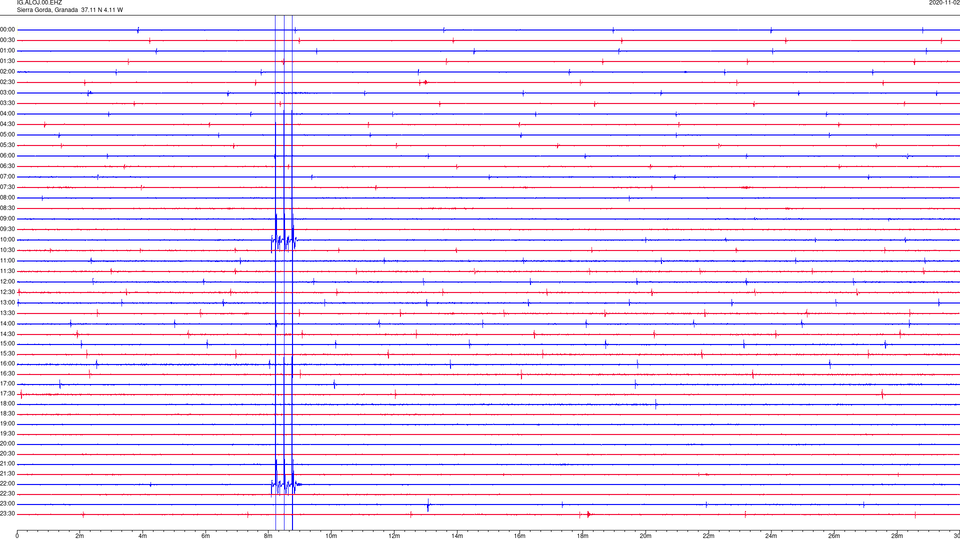Select the 03:30 trace time label

click(8, 103)
